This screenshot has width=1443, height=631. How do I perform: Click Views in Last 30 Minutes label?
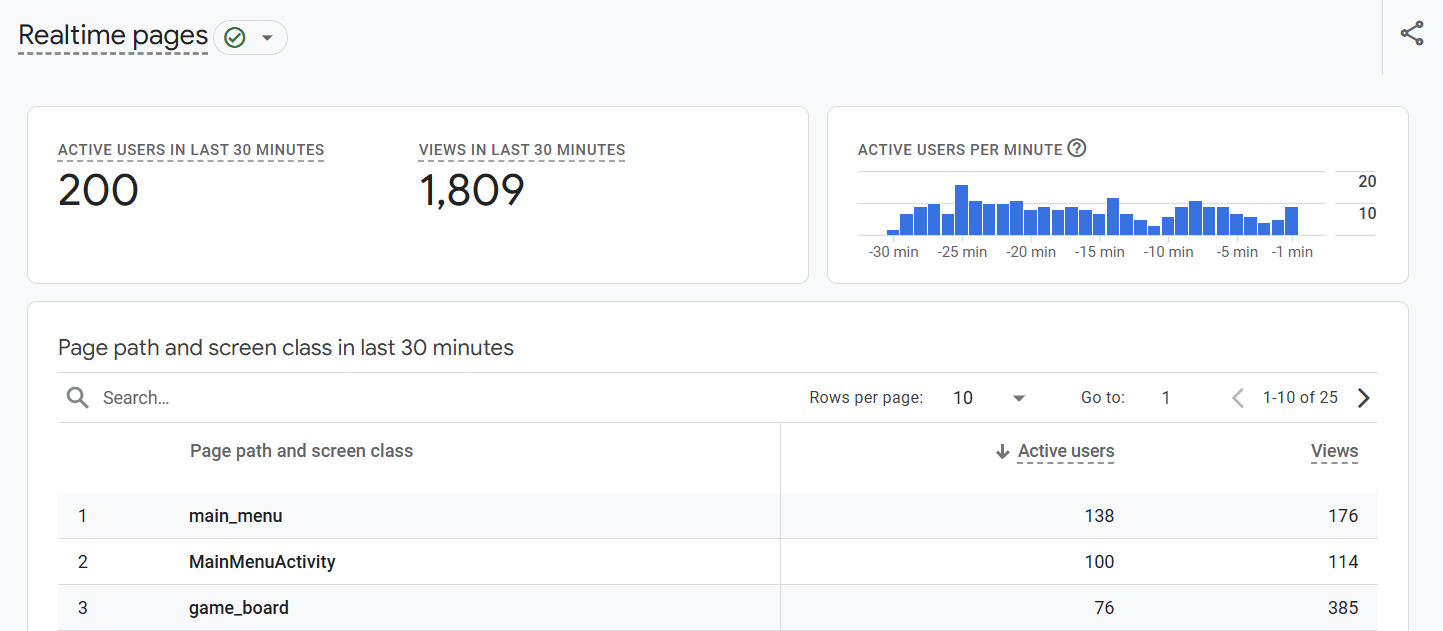[522, 151]
